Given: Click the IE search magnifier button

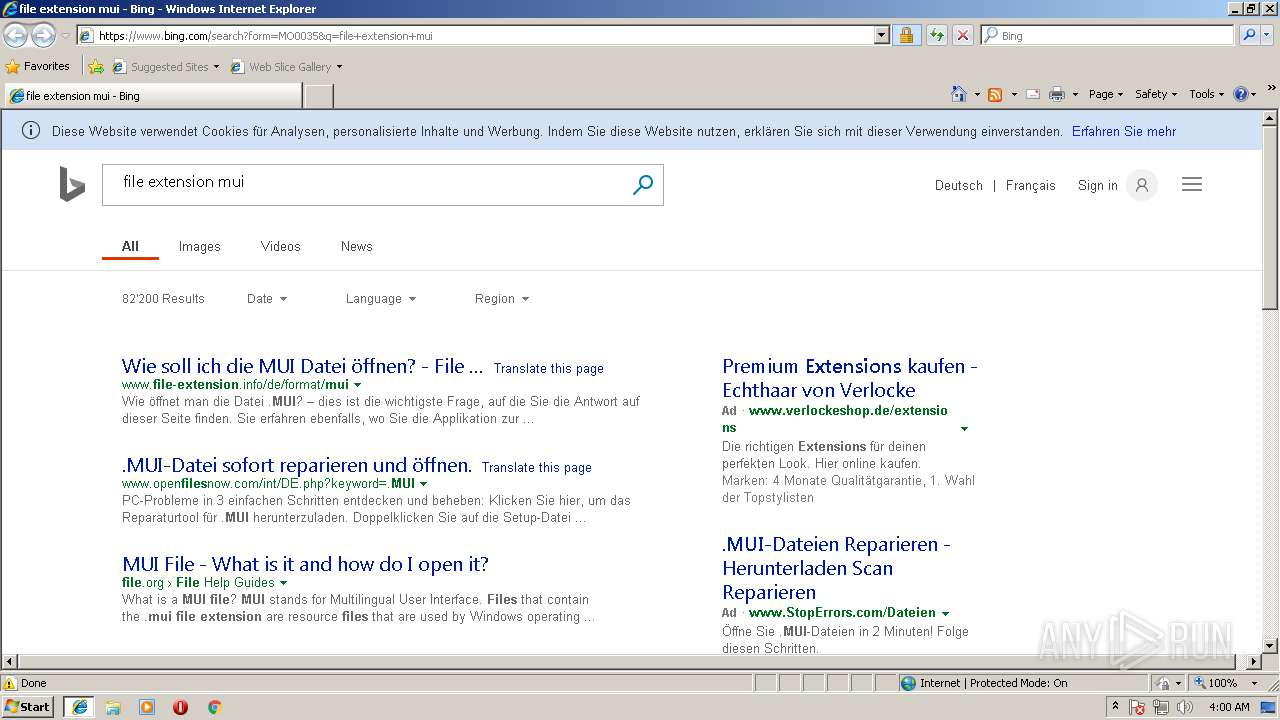Looking at the screenshot, I should click(x=1248, y=35).
